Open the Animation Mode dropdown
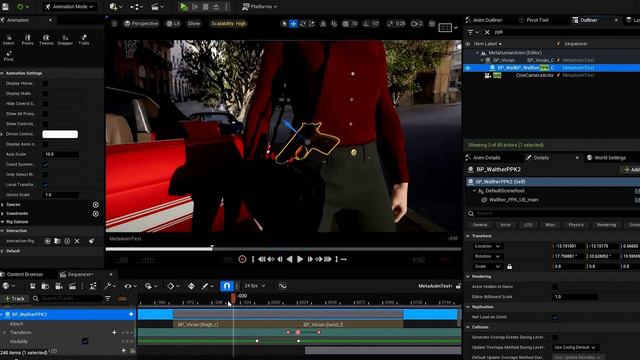The height and width of the screenshot is (360, 640). coord(70,7)
